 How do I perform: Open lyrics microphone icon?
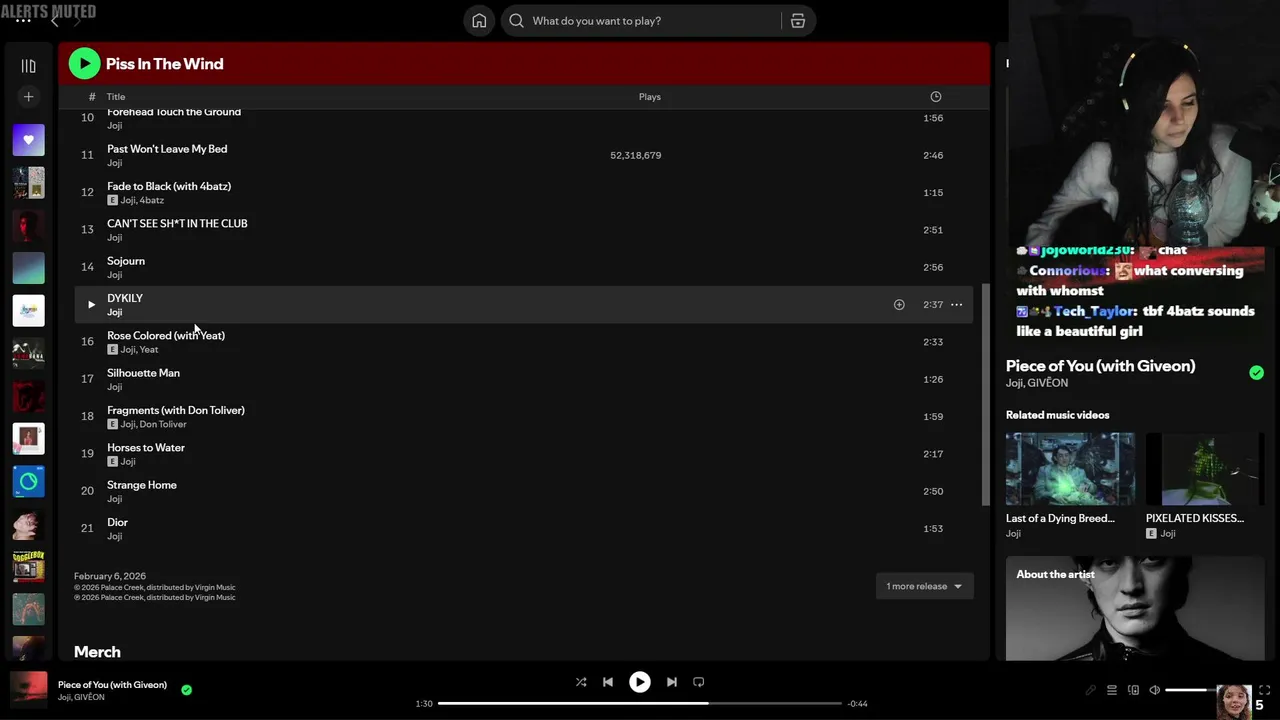tap(1090, 690)
